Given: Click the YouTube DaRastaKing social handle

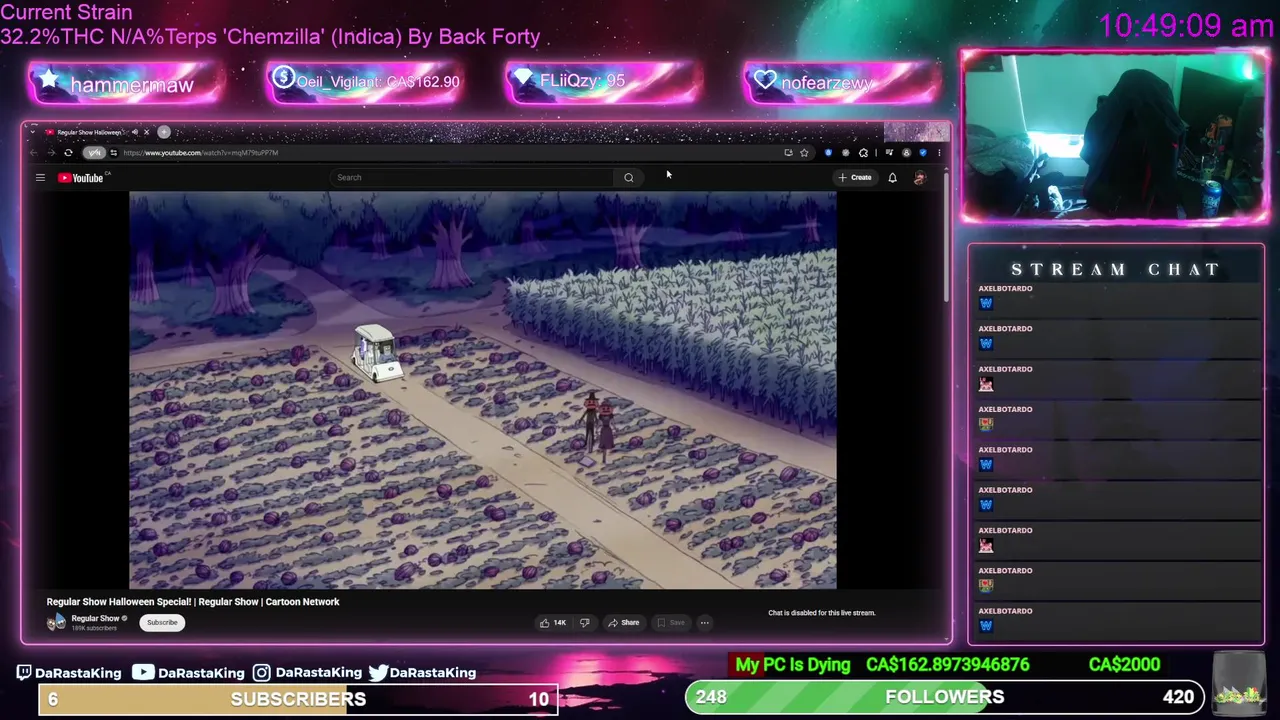Looking at the screenshot, I should (188, 673).
